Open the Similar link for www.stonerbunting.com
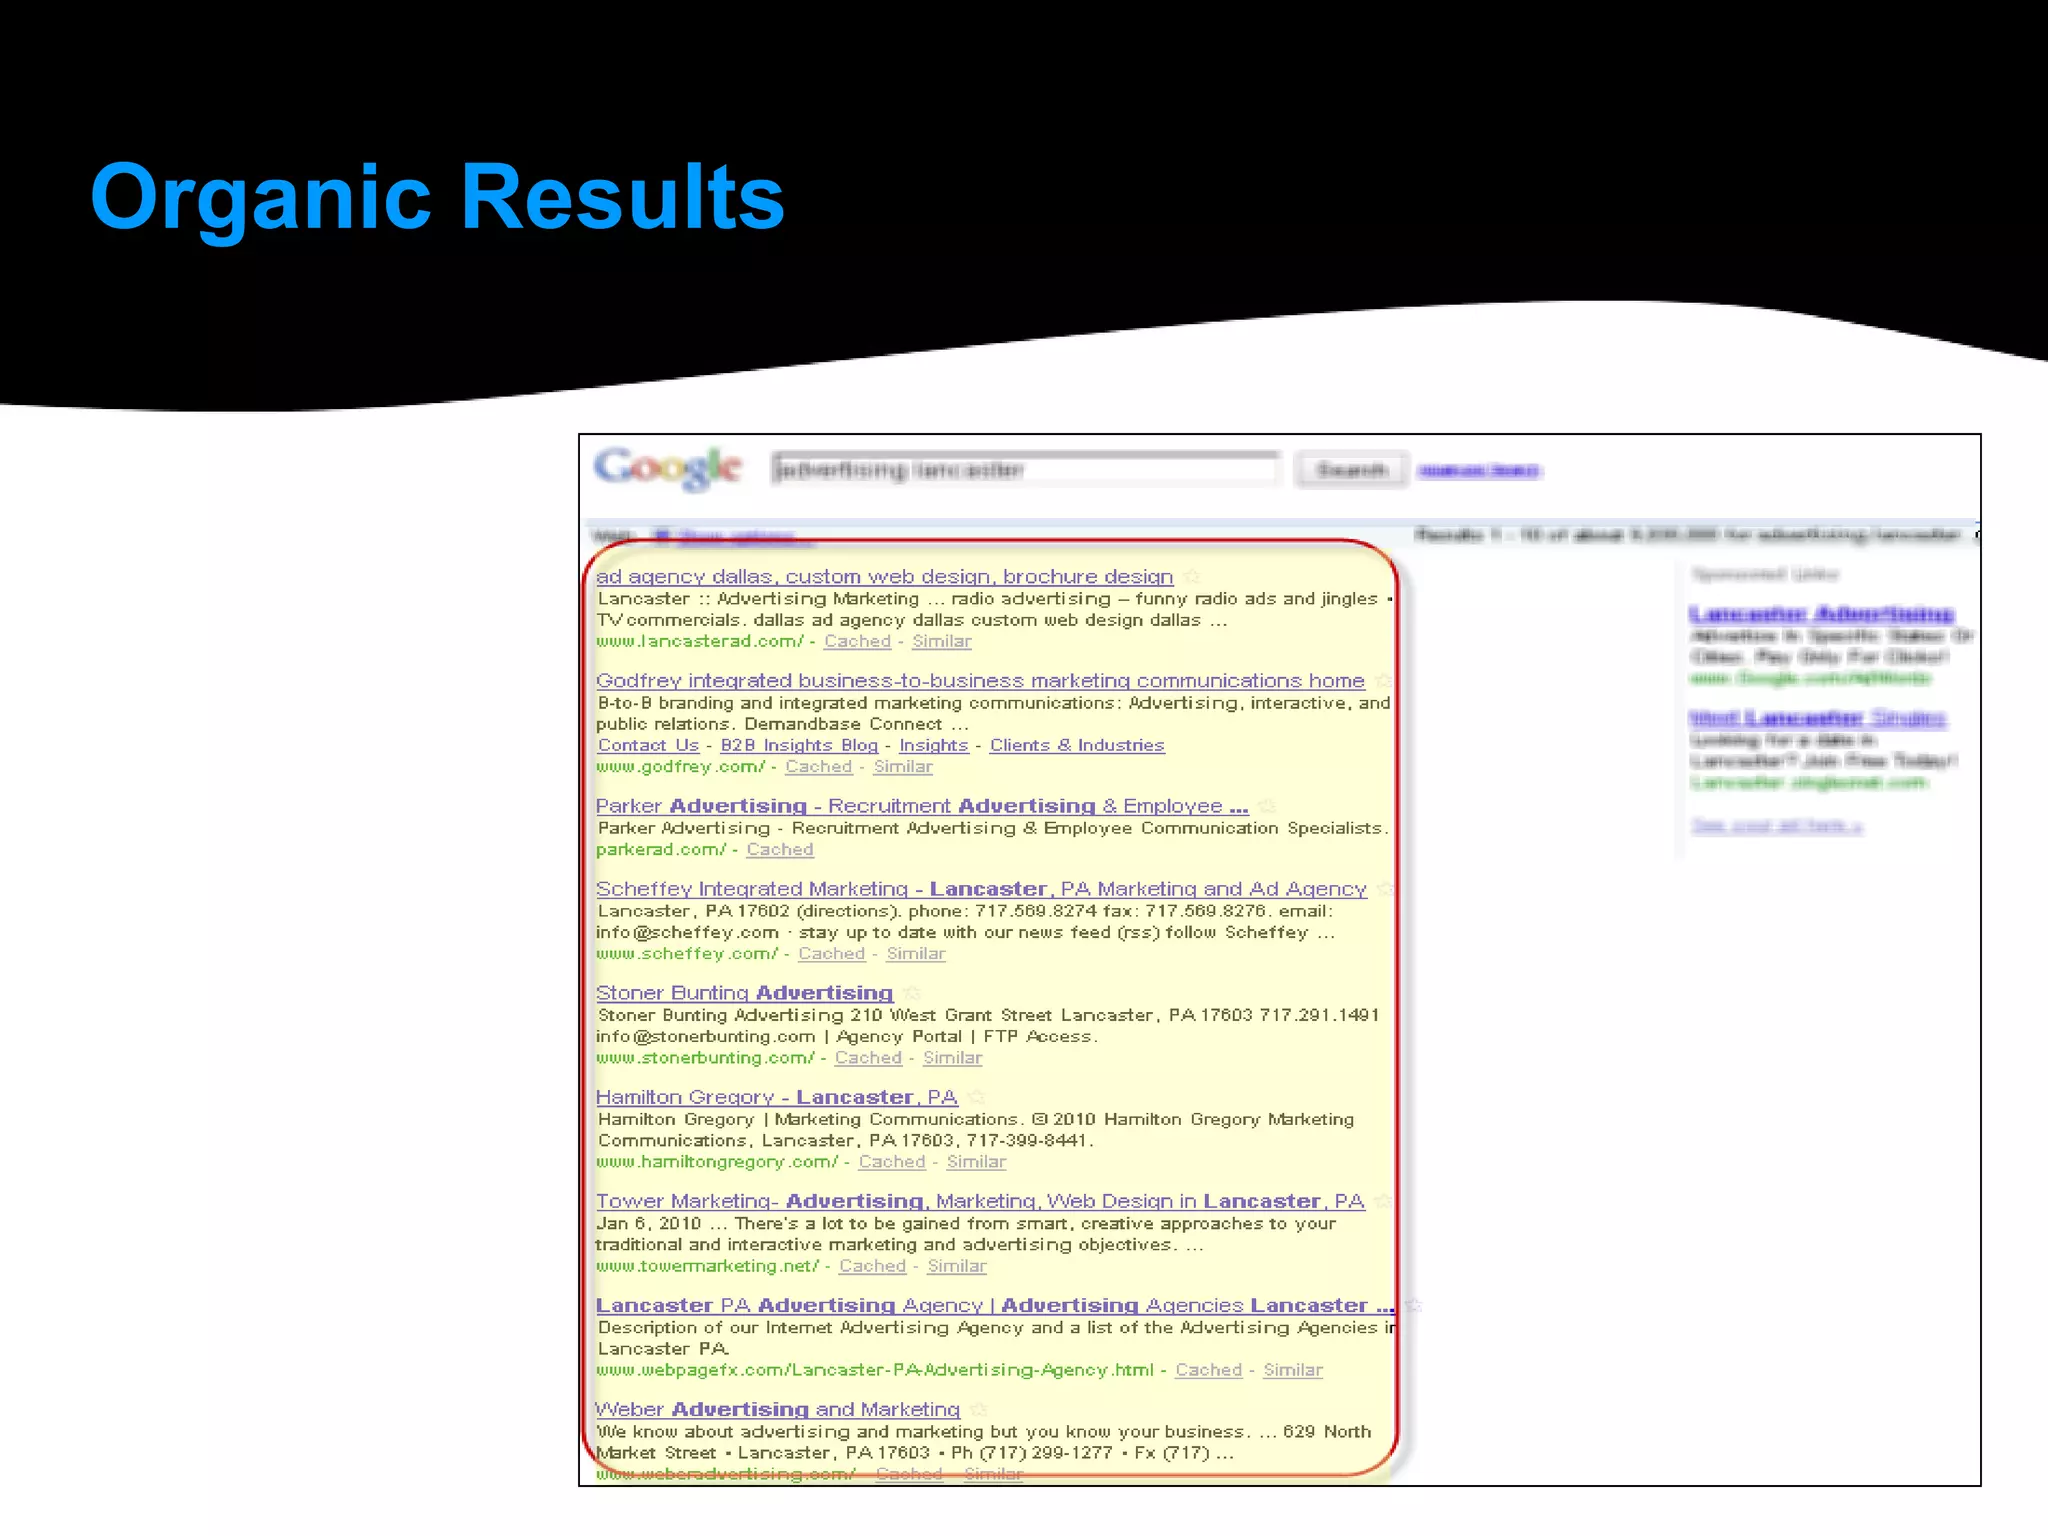 tap(953, 1057)
